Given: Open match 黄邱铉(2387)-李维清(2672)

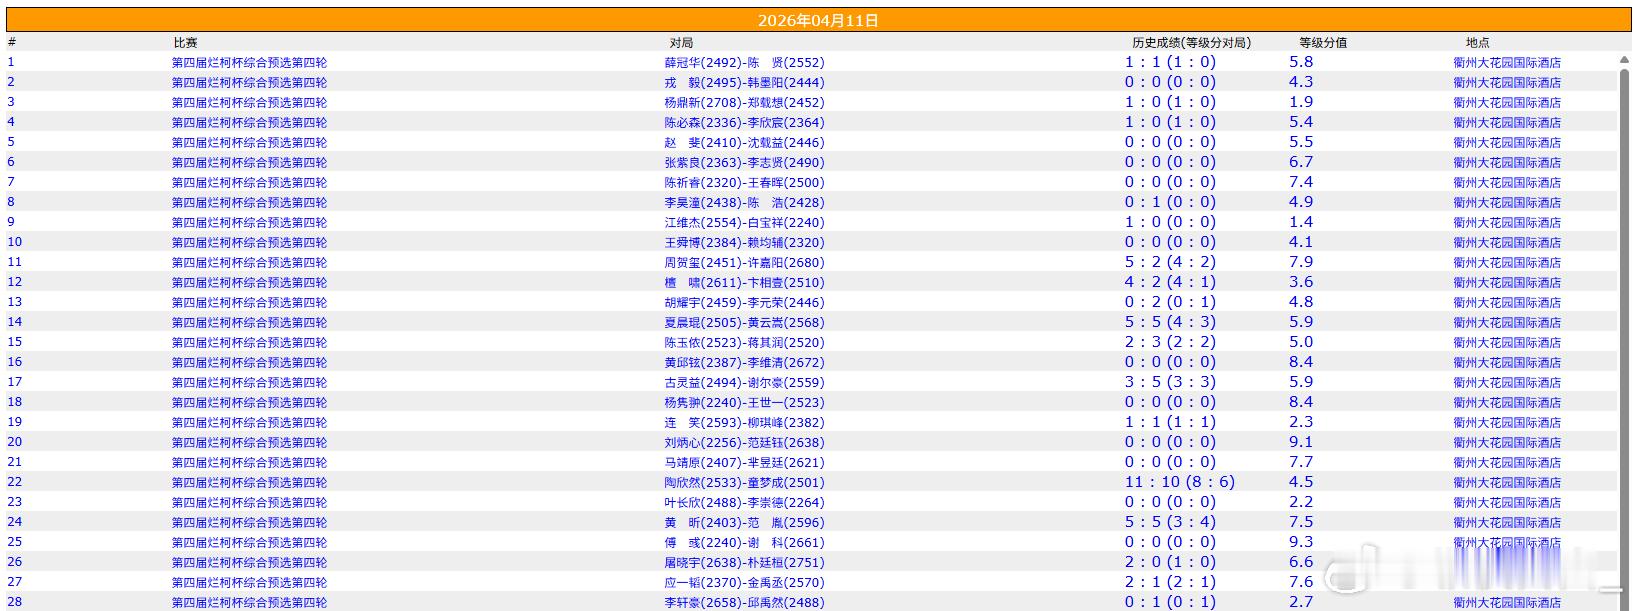Looking at the screenshot, I should click(x=744, y=362).
